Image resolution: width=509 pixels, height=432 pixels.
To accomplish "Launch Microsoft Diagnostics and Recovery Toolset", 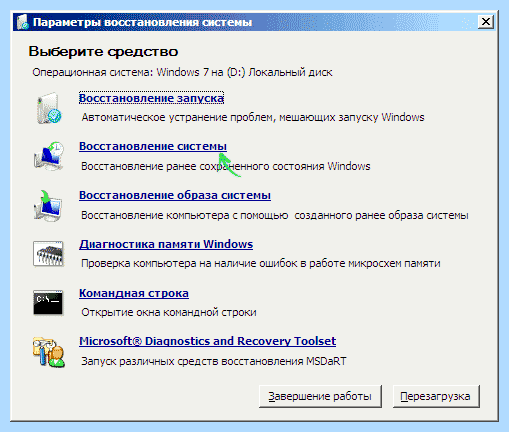I will (207, 341).
